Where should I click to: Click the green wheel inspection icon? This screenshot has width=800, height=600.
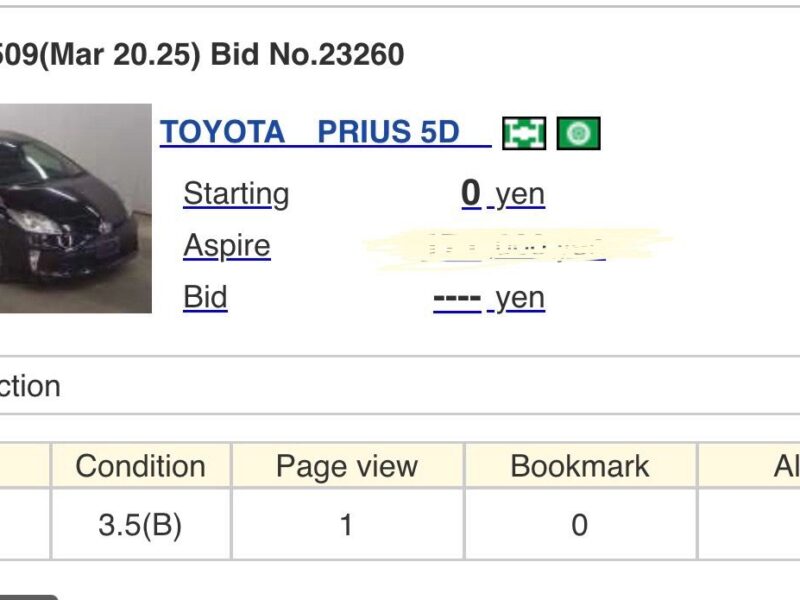coord(580,131)
